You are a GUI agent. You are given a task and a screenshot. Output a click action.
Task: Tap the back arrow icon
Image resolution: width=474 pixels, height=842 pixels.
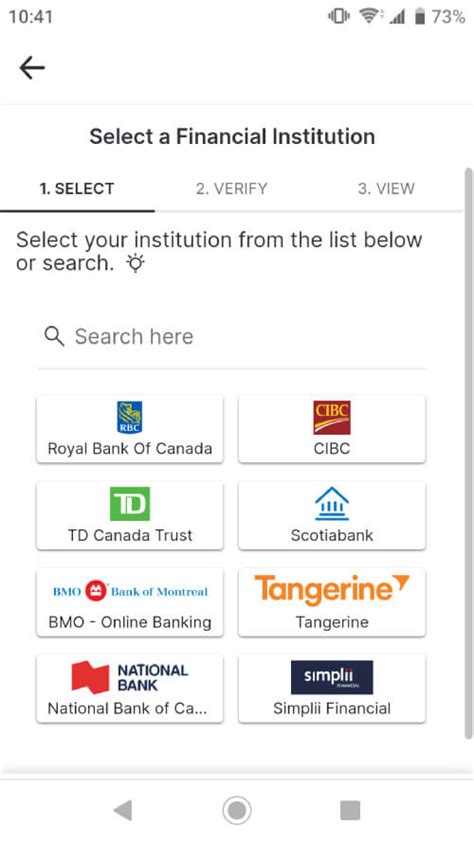32,68
